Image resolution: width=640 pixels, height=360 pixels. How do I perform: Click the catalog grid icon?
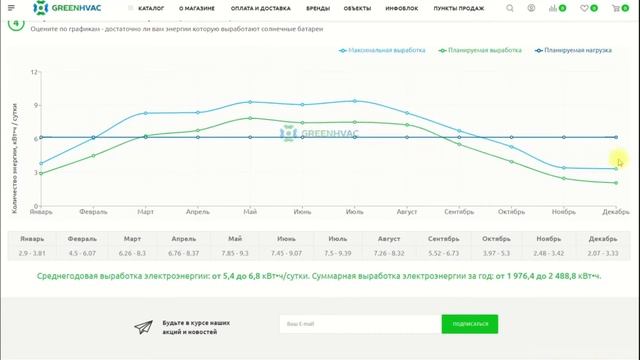(131, 8)
